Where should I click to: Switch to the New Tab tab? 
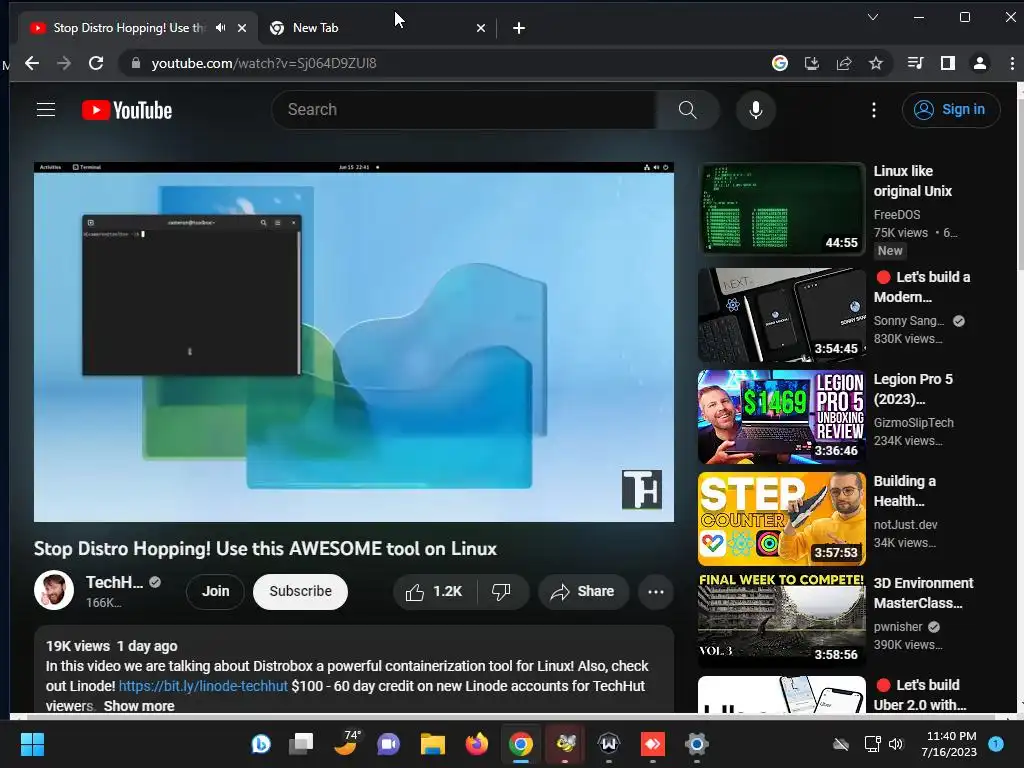(377, 28)
